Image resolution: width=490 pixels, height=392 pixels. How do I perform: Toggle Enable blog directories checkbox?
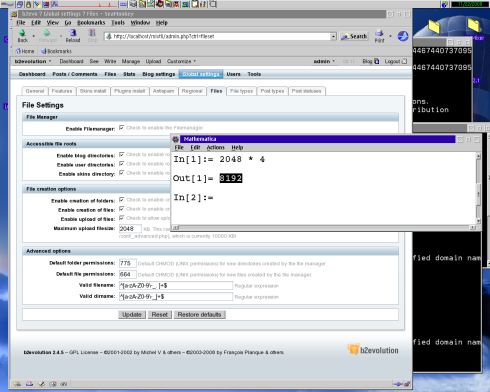click(122, 155)
